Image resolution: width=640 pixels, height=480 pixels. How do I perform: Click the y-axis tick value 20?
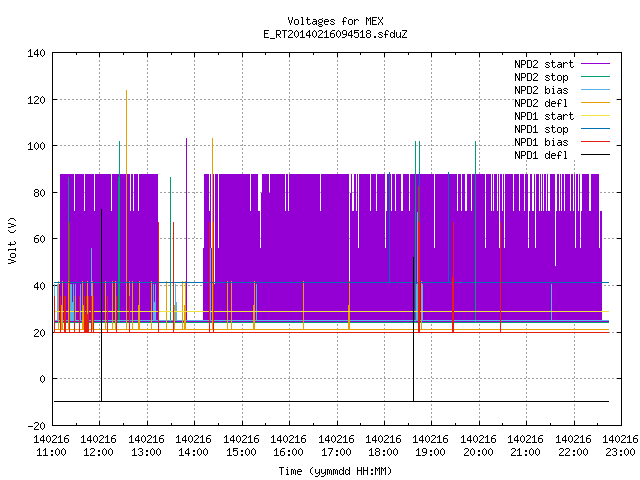(39, 333)
